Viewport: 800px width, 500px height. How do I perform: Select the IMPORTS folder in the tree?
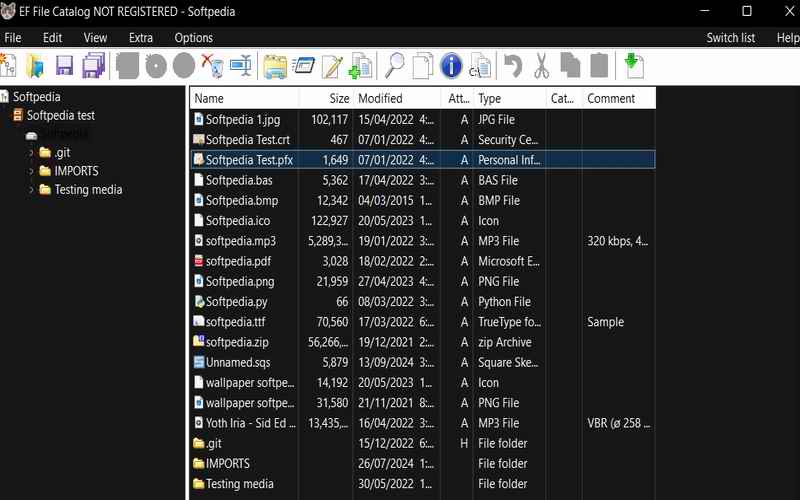(x=76, y=171)
